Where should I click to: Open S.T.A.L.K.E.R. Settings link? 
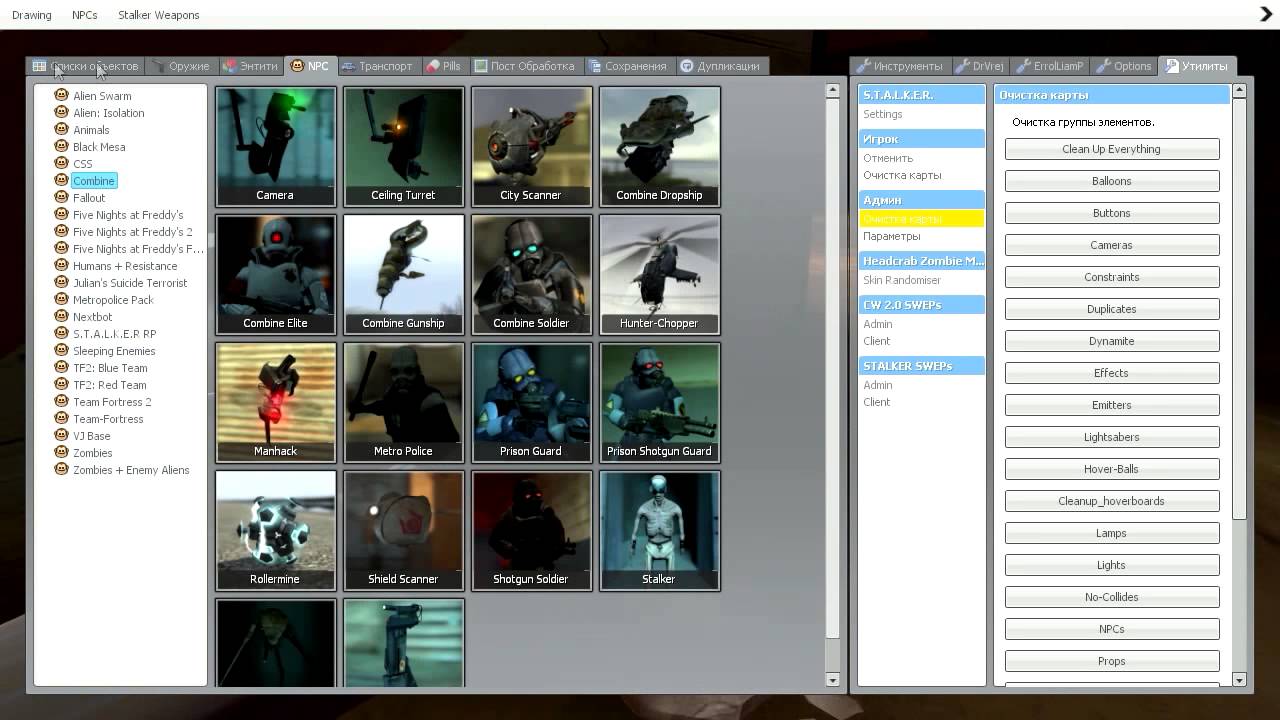[883, 114]
